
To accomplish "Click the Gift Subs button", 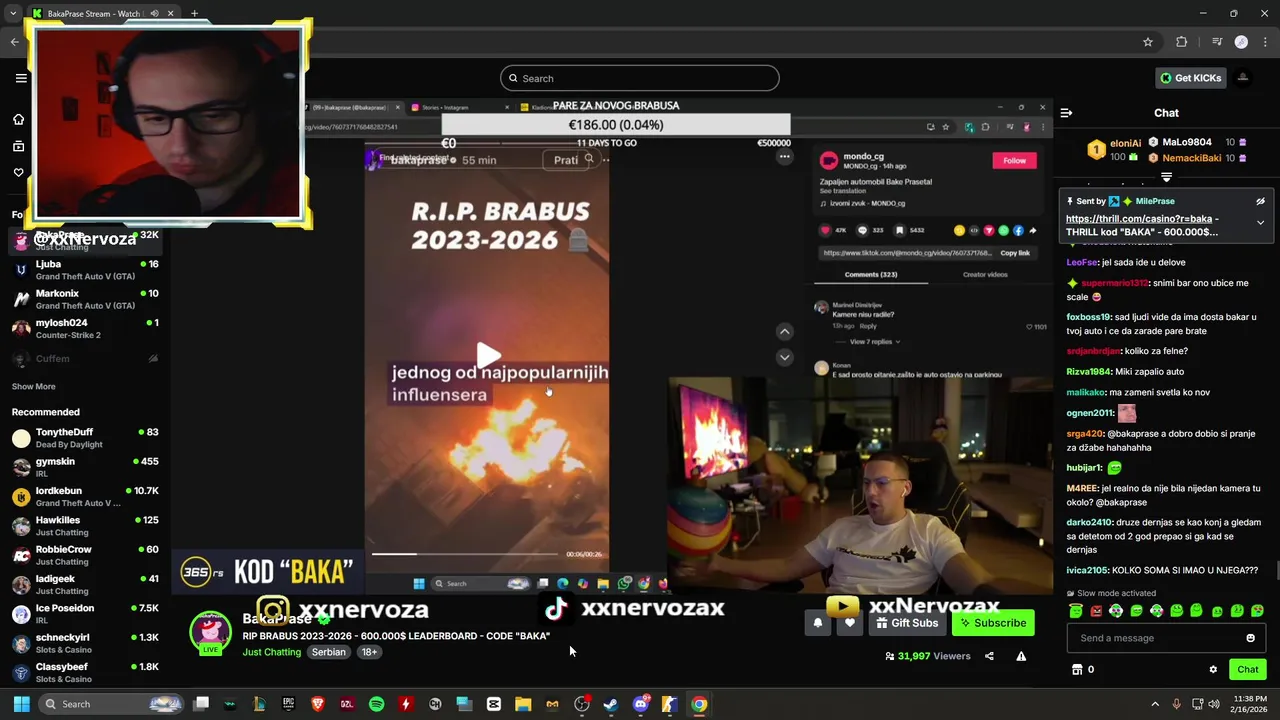I will [907, 623].
